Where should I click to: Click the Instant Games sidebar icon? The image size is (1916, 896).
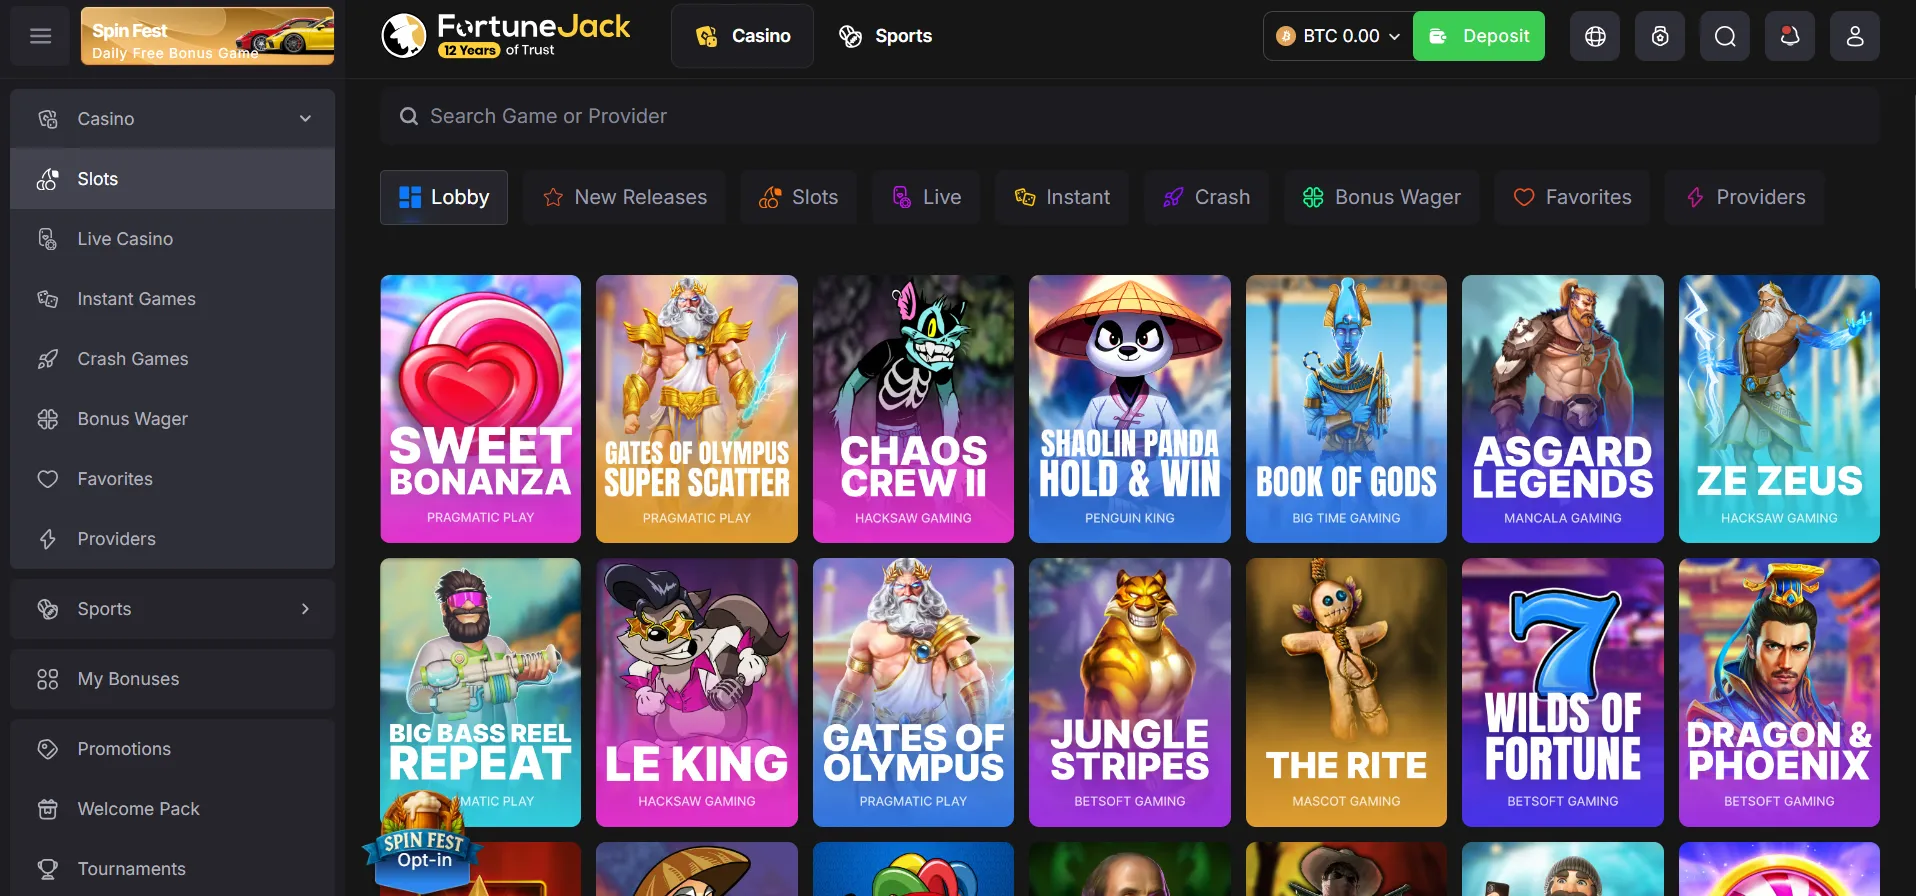click(x=47, y=299)
